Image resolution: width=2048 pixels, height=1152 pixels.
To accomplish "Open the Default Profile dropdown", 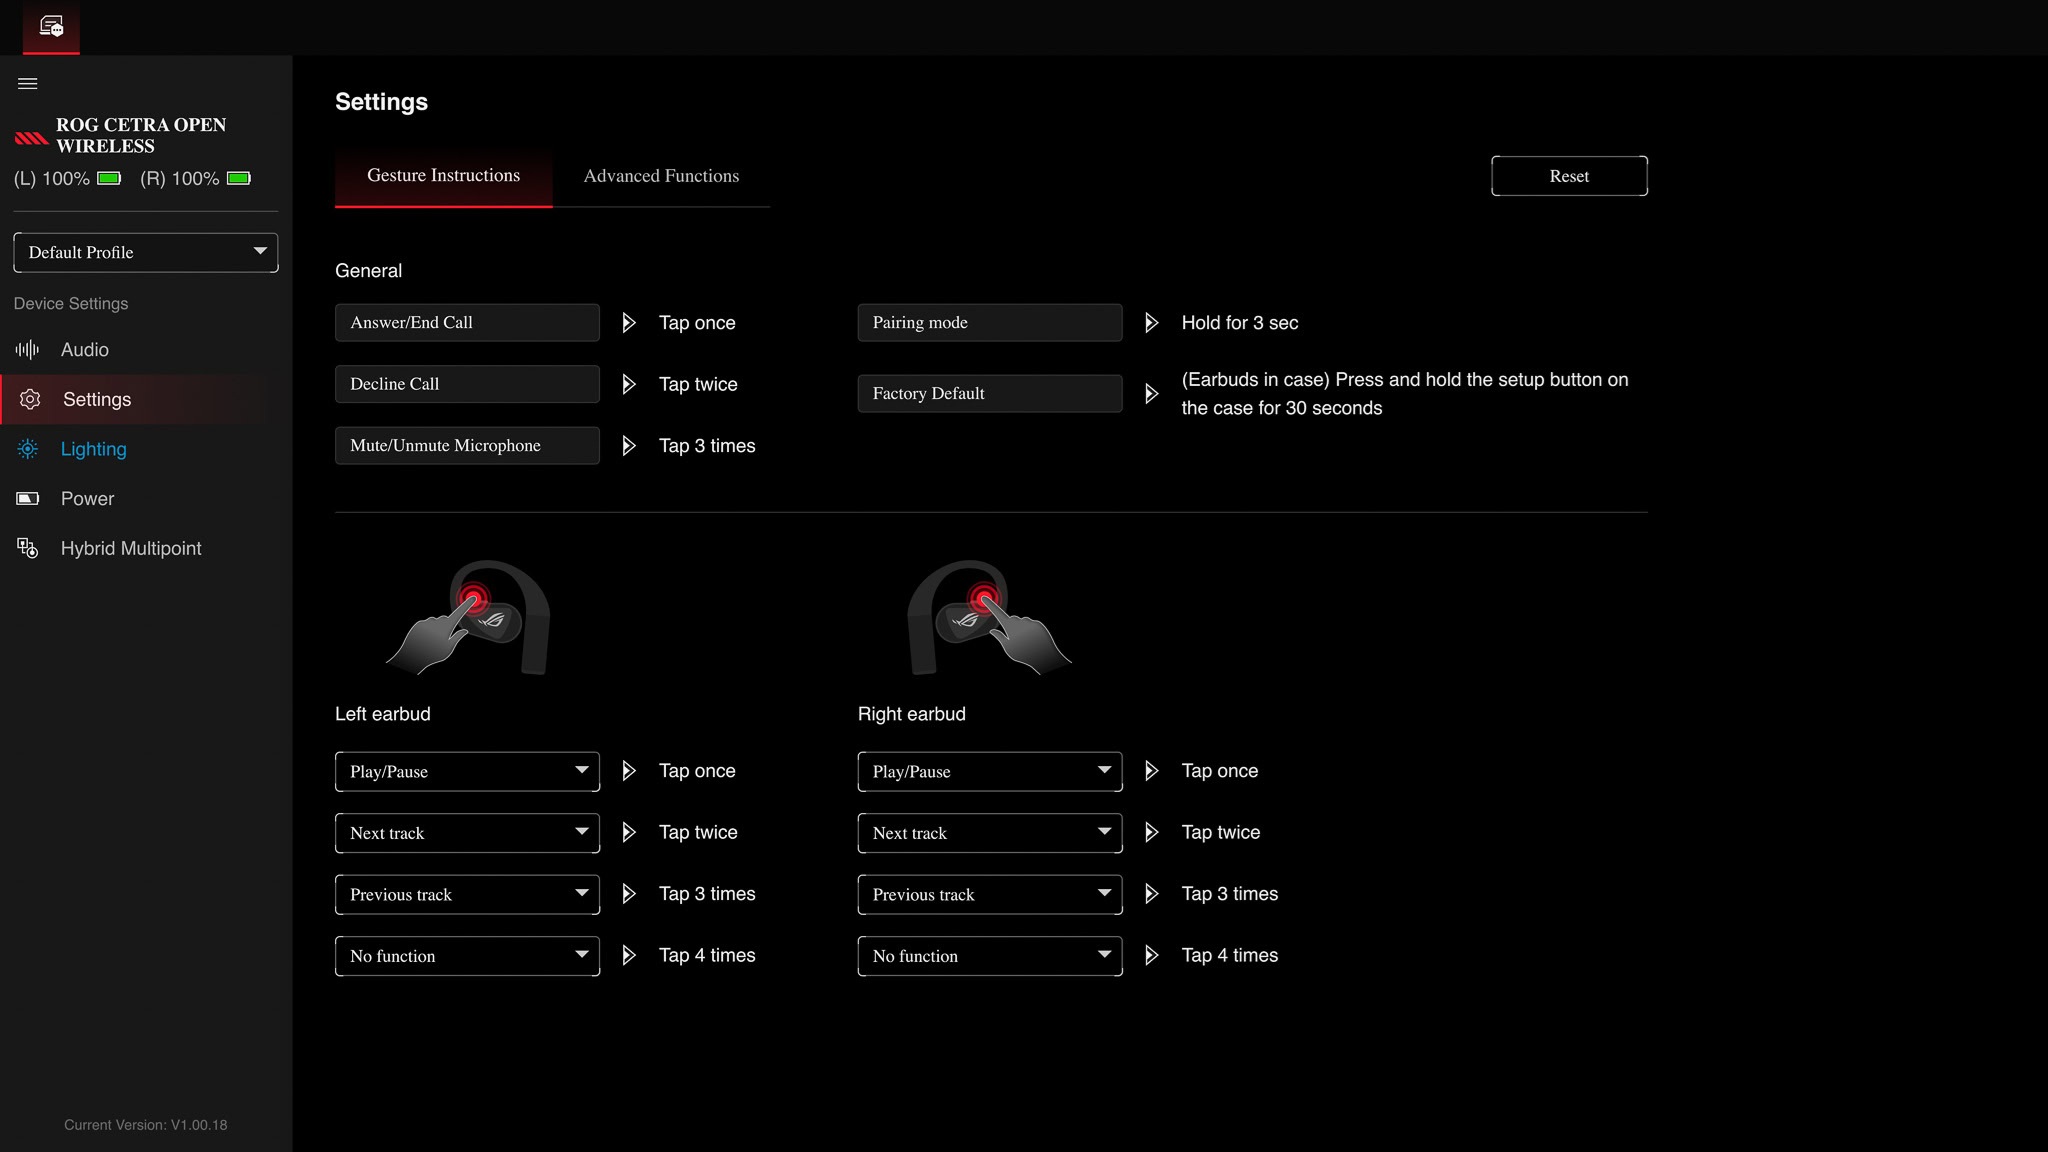I will pos(146,252).
